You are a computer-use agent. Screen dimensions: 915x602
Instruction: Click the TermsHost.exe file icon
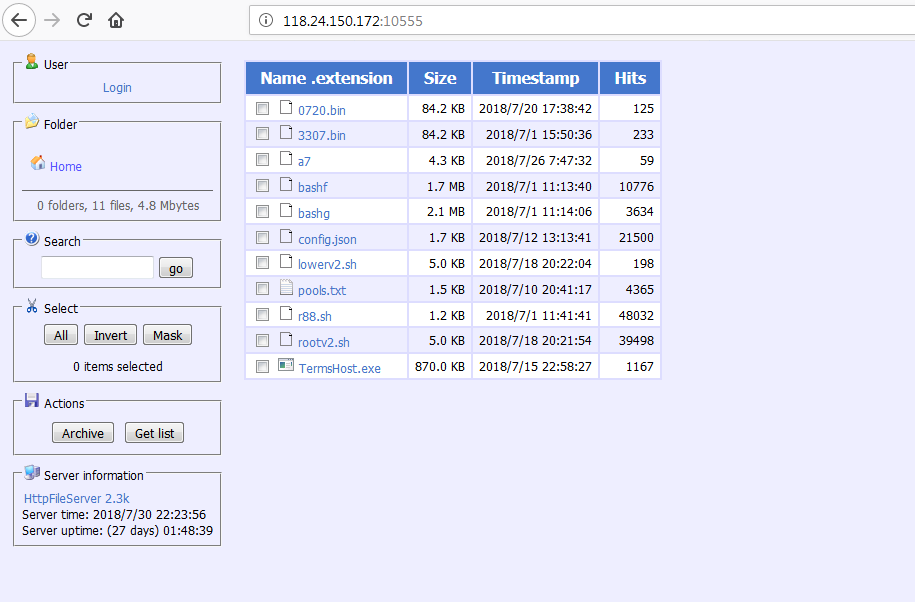coord(286,365)
